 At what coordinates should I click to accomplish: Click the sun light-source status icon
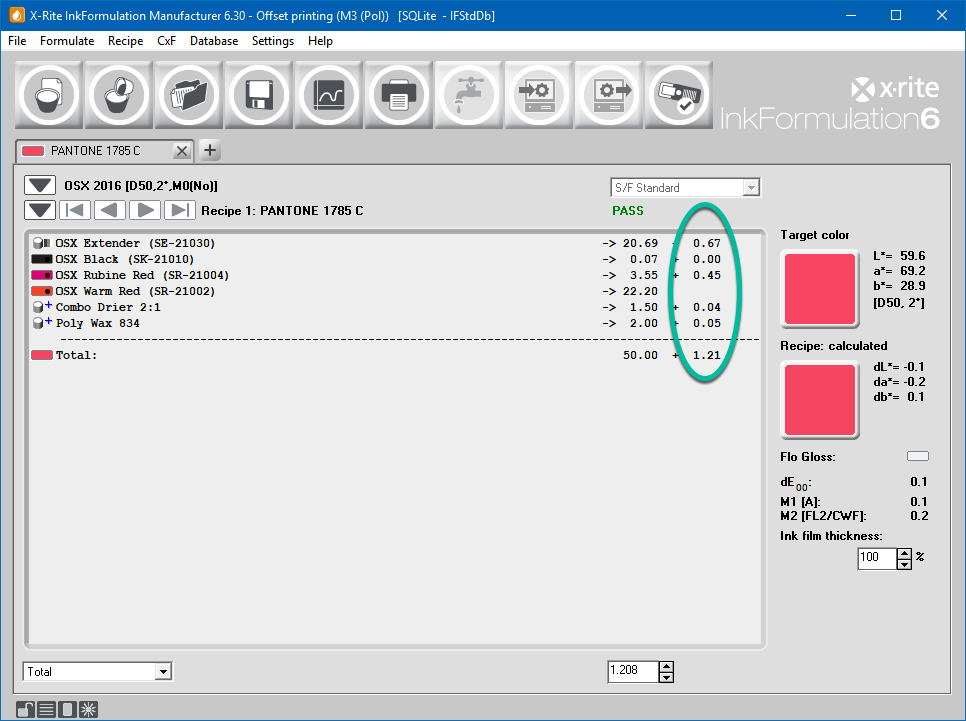tap(88, 709)
